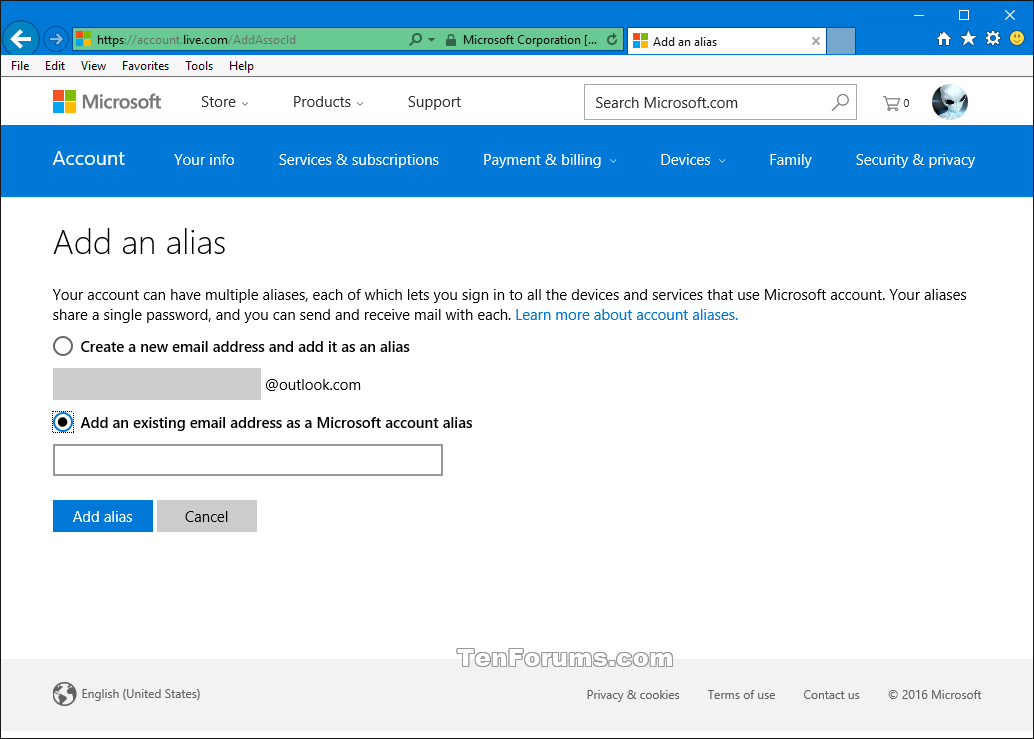1034x739 pixels.
Task: Refresh the page with the reload icon
Action: (612, 40)
